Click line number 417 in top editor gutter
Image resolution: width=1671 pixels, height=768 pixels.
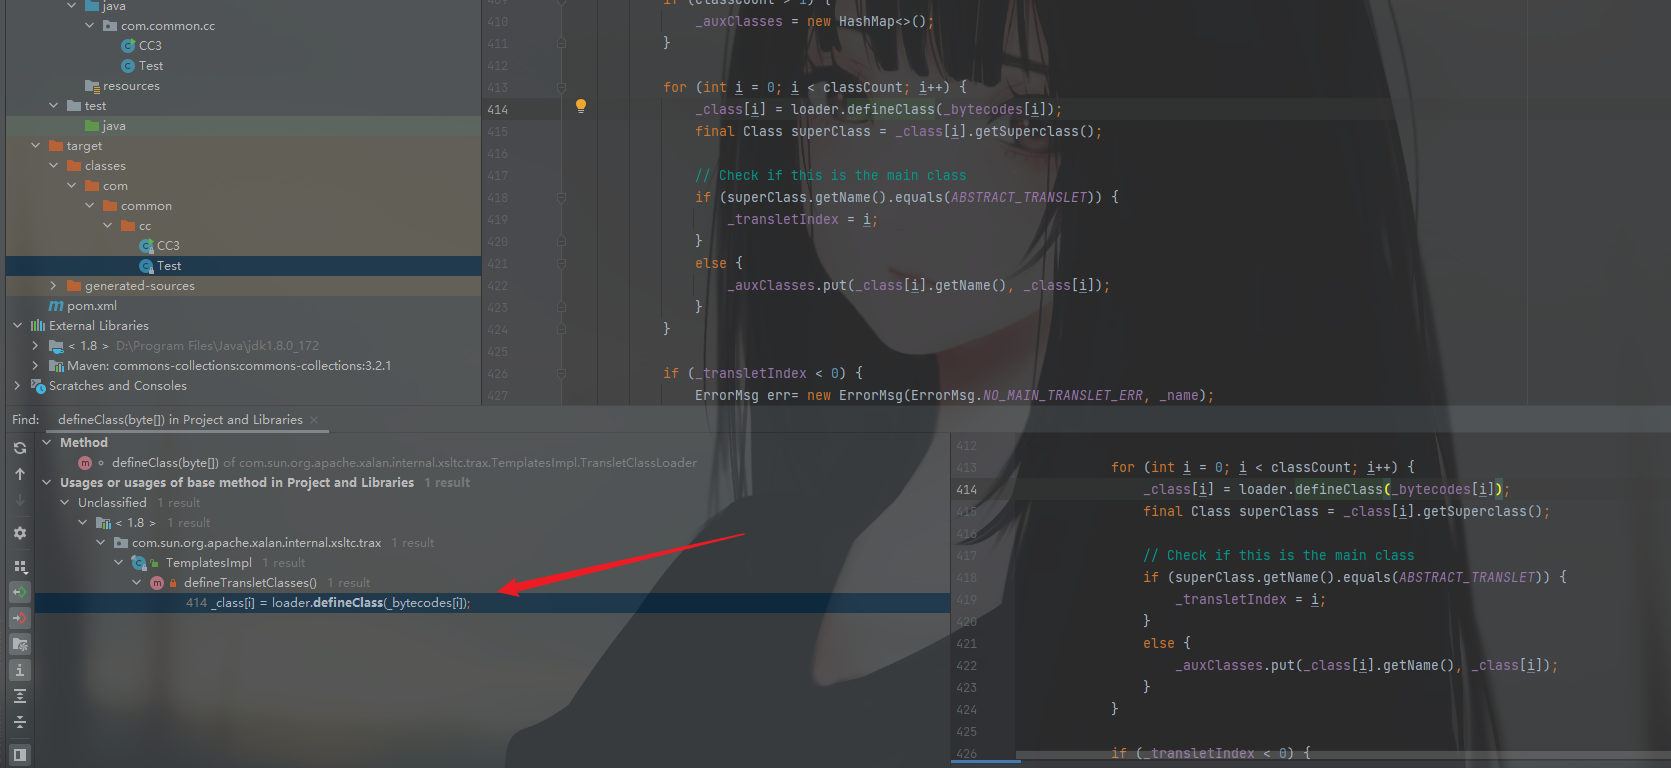point(498,176)
